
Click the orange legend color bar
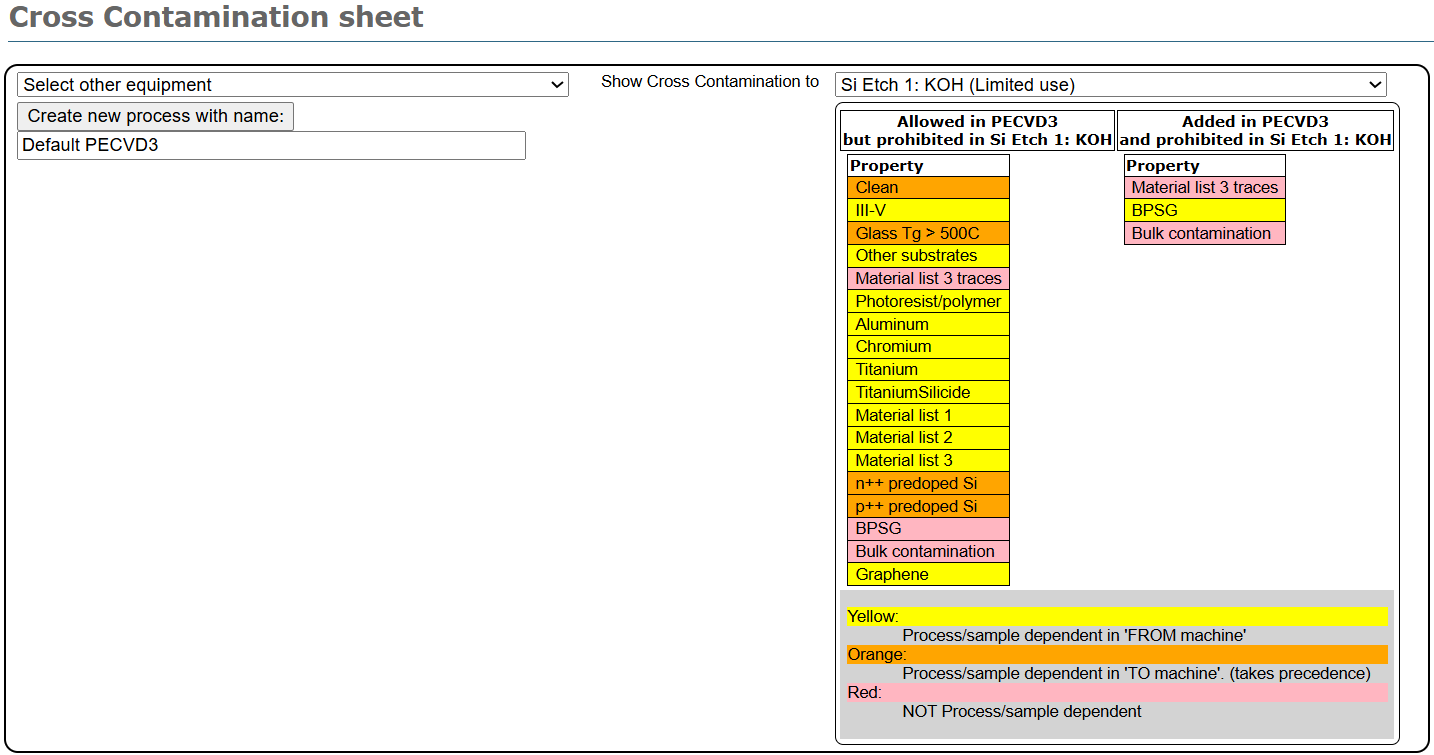pyautogui.click(x=1116, y=654)
